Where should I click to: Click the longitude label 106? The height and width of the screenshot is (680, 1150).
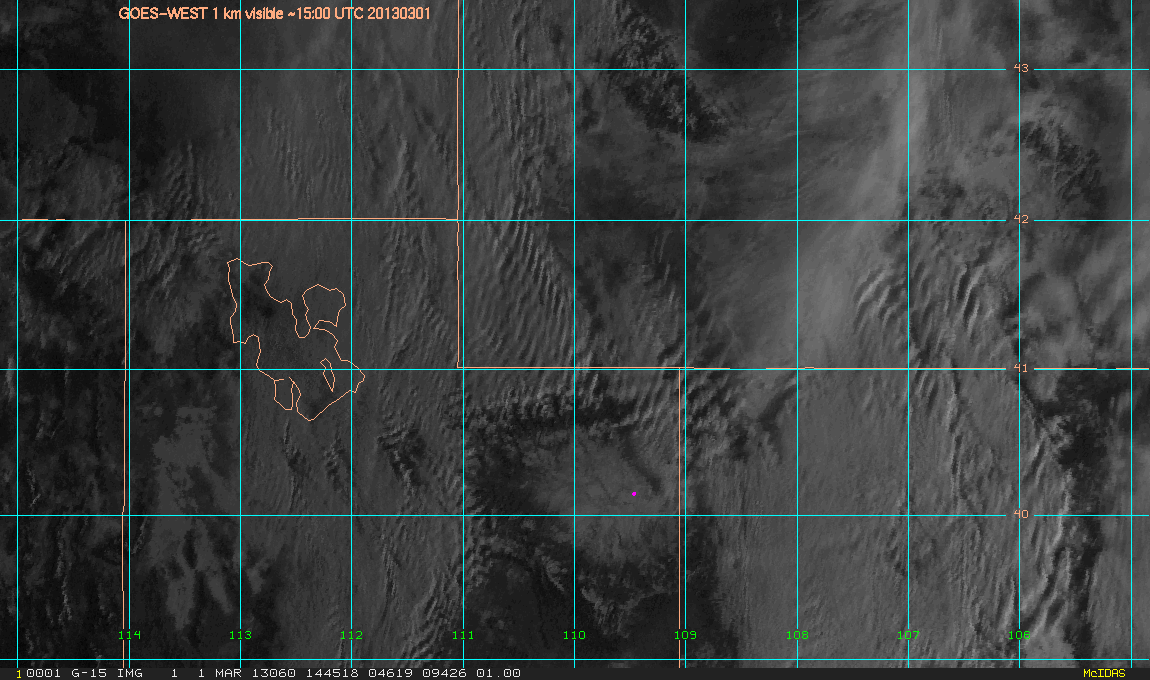tap(1019, 635)
